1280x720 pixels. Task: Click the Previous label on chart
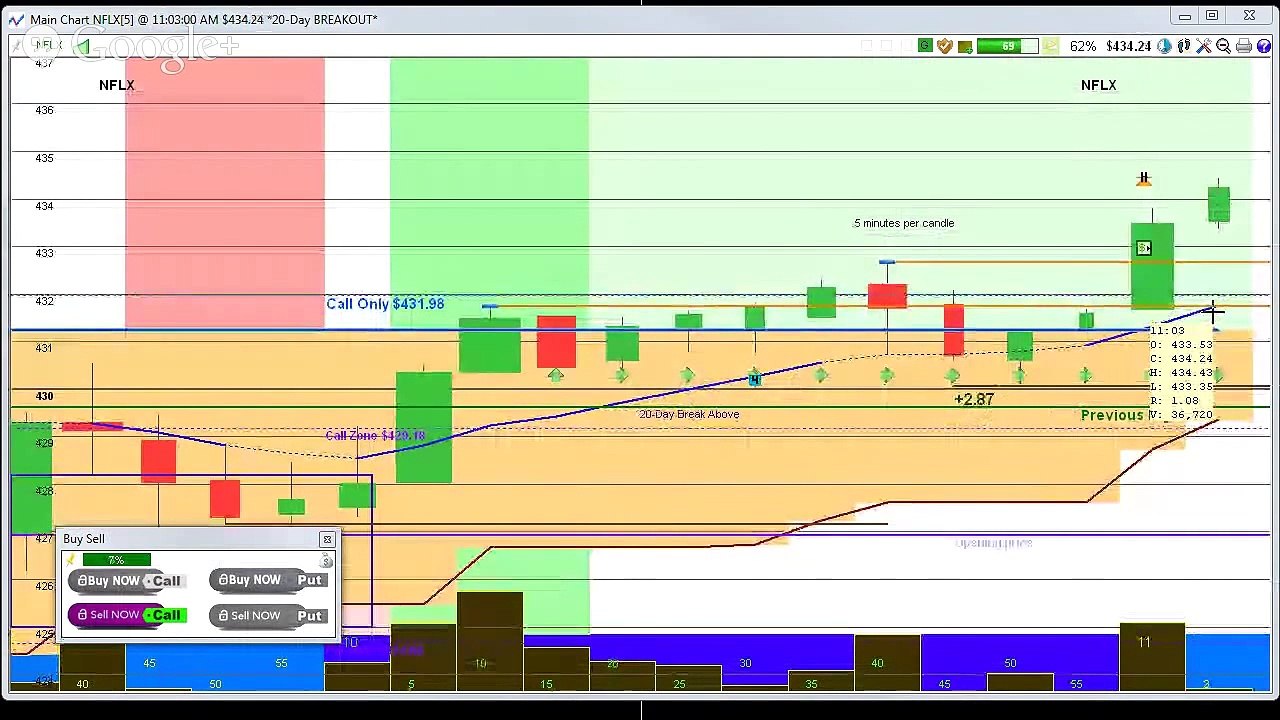click(x=1112, y=415)
